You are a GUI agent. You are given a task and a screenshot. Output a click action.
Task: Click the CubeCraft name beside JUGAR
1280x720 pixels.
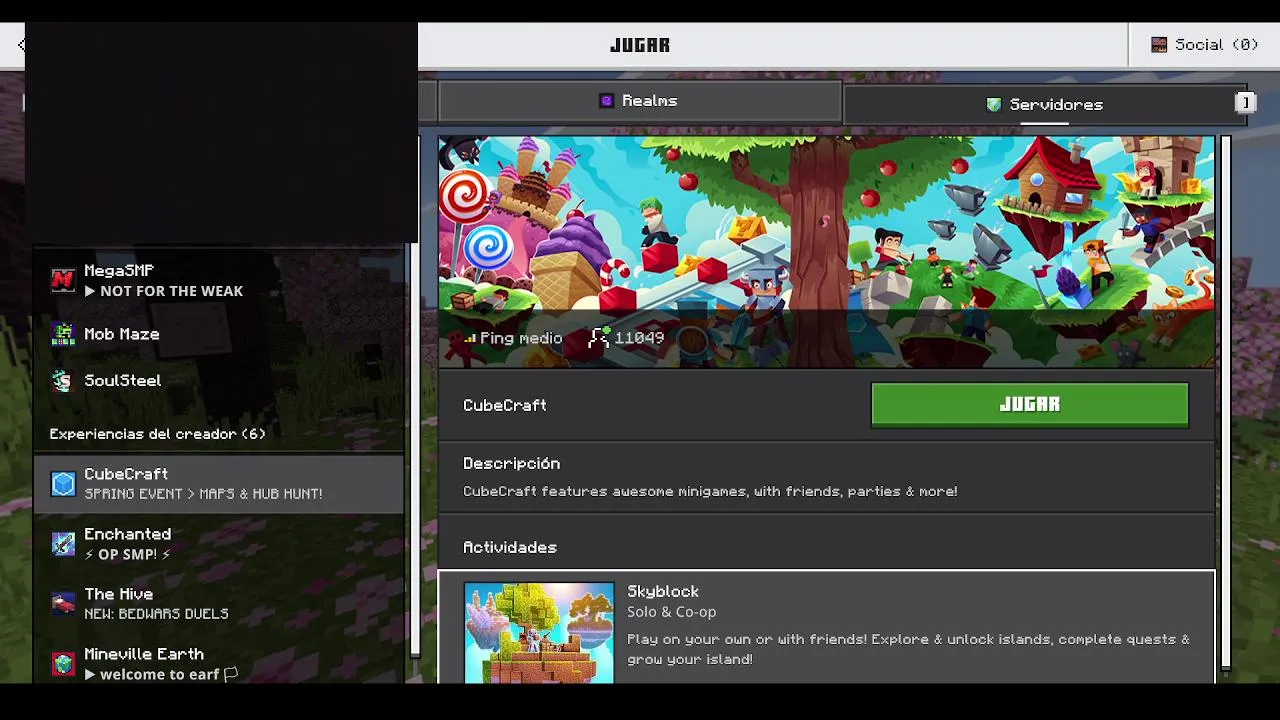point(505,405)
